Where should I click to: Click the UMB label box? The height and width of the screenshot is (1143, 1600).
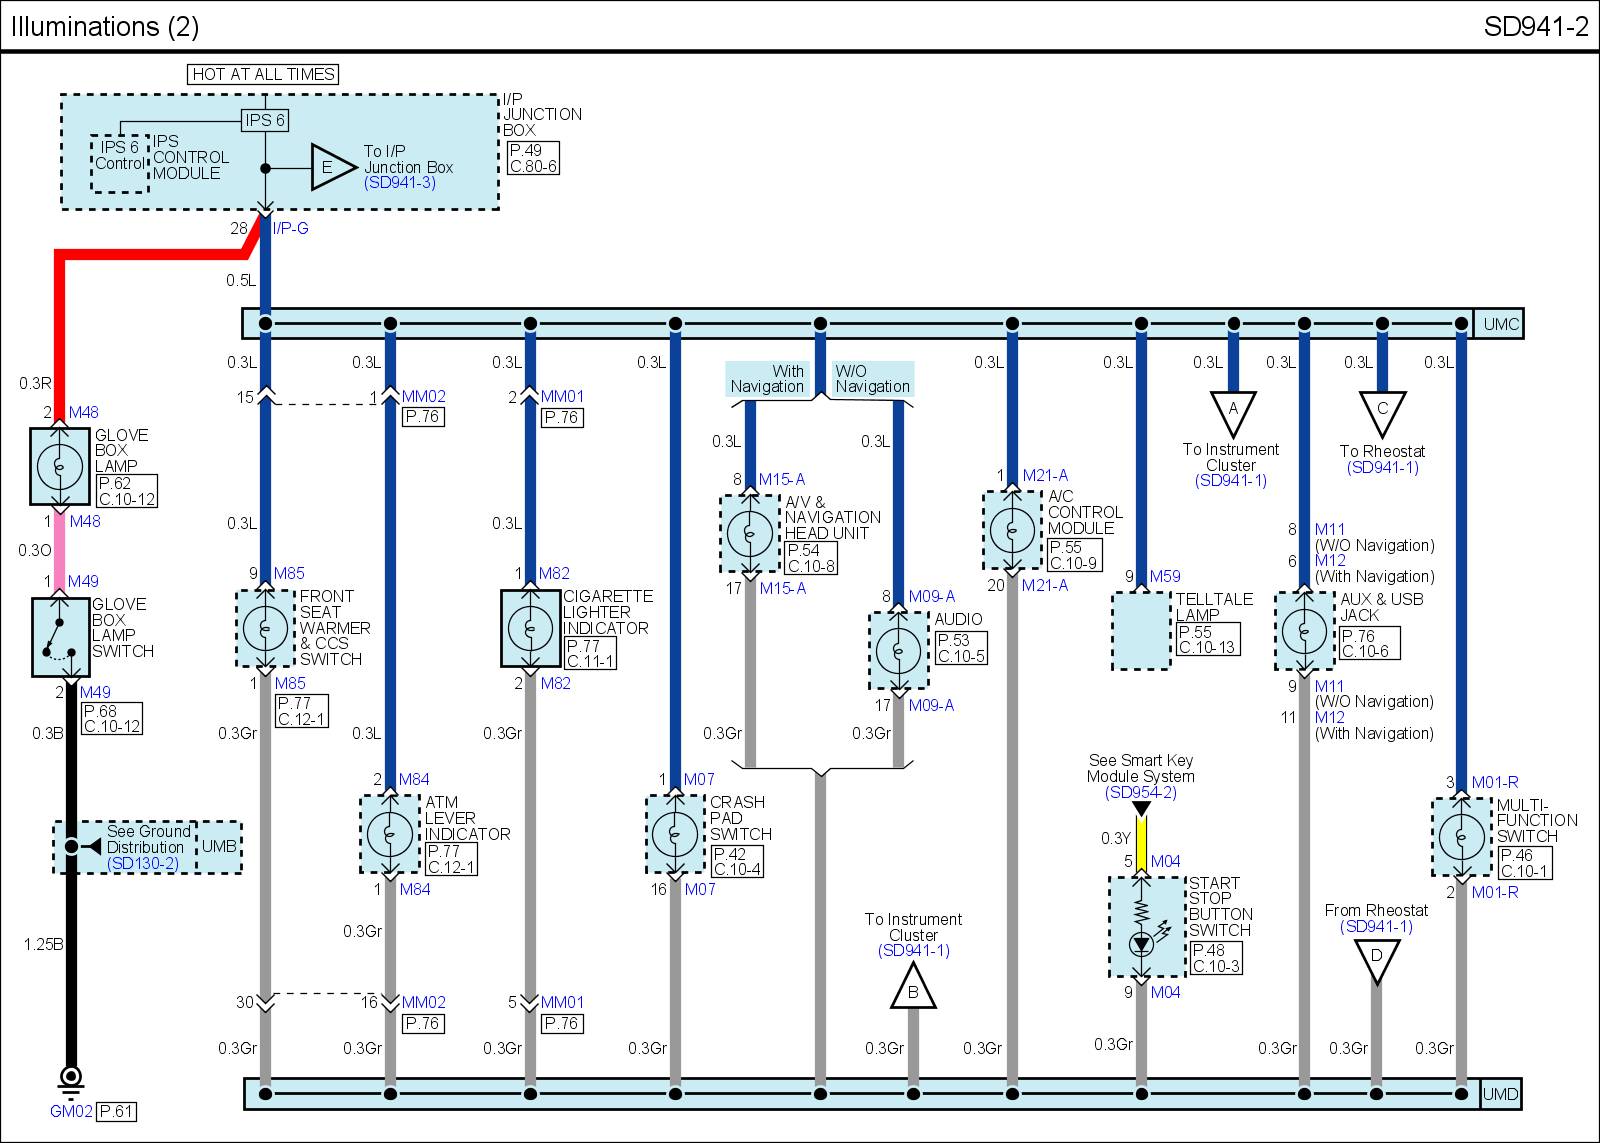220,847
